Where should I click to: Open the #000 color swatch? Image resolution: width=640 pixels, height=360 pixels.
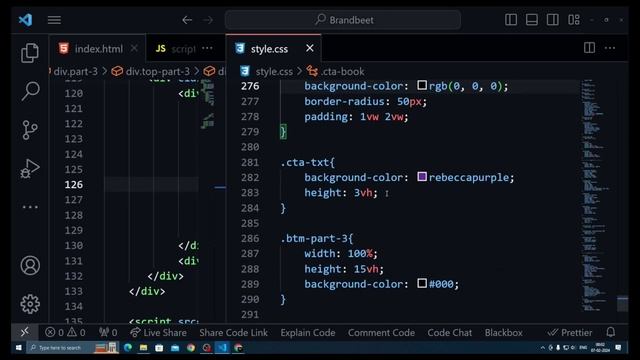pos(422,283)
